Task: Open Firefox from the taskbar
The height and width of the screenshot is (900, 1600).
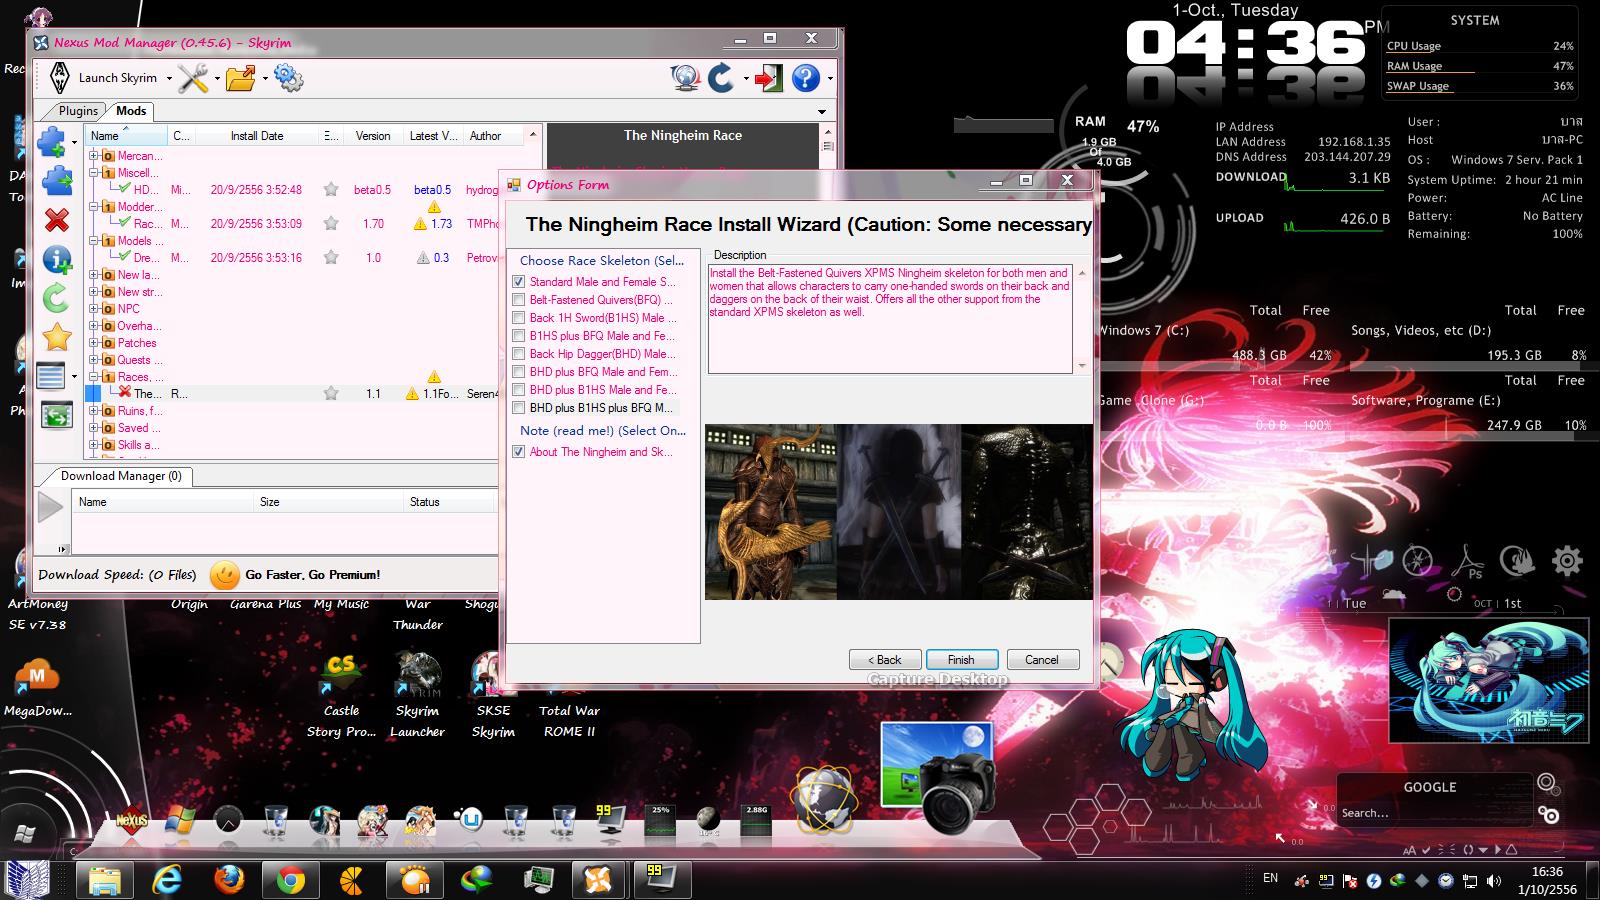Action: [229, 879]
